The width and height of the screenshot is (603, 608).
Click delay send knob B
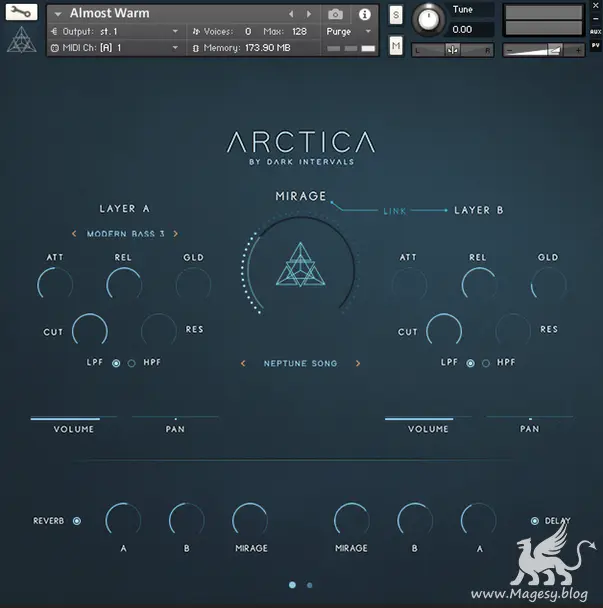415,520
